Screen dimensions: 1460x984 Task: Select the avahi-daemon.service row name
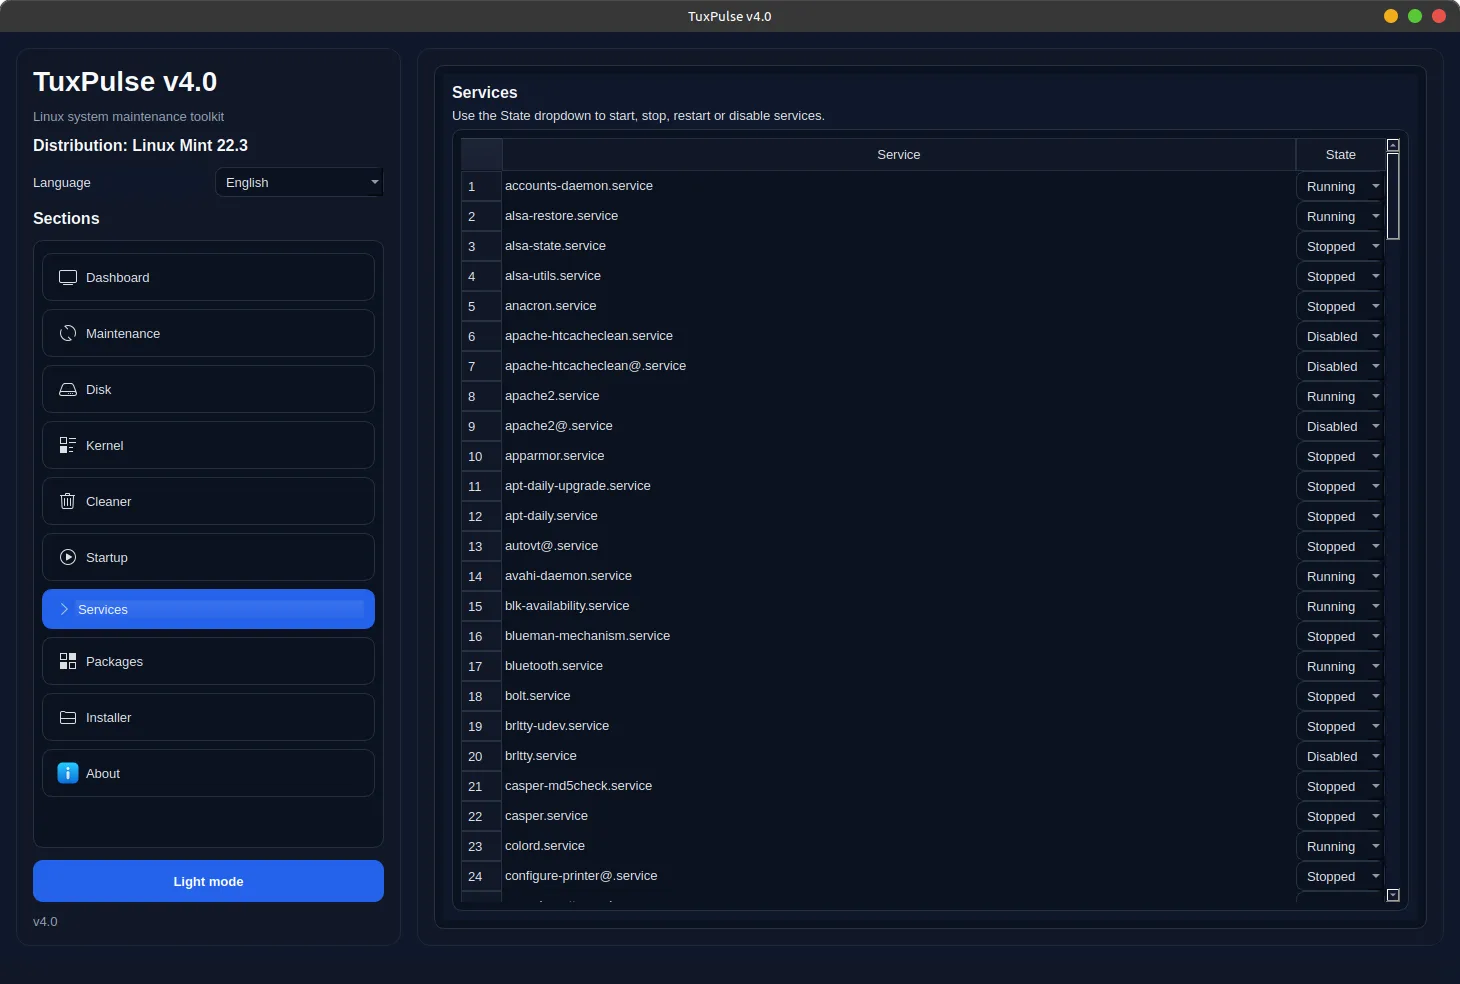(568, 576)
